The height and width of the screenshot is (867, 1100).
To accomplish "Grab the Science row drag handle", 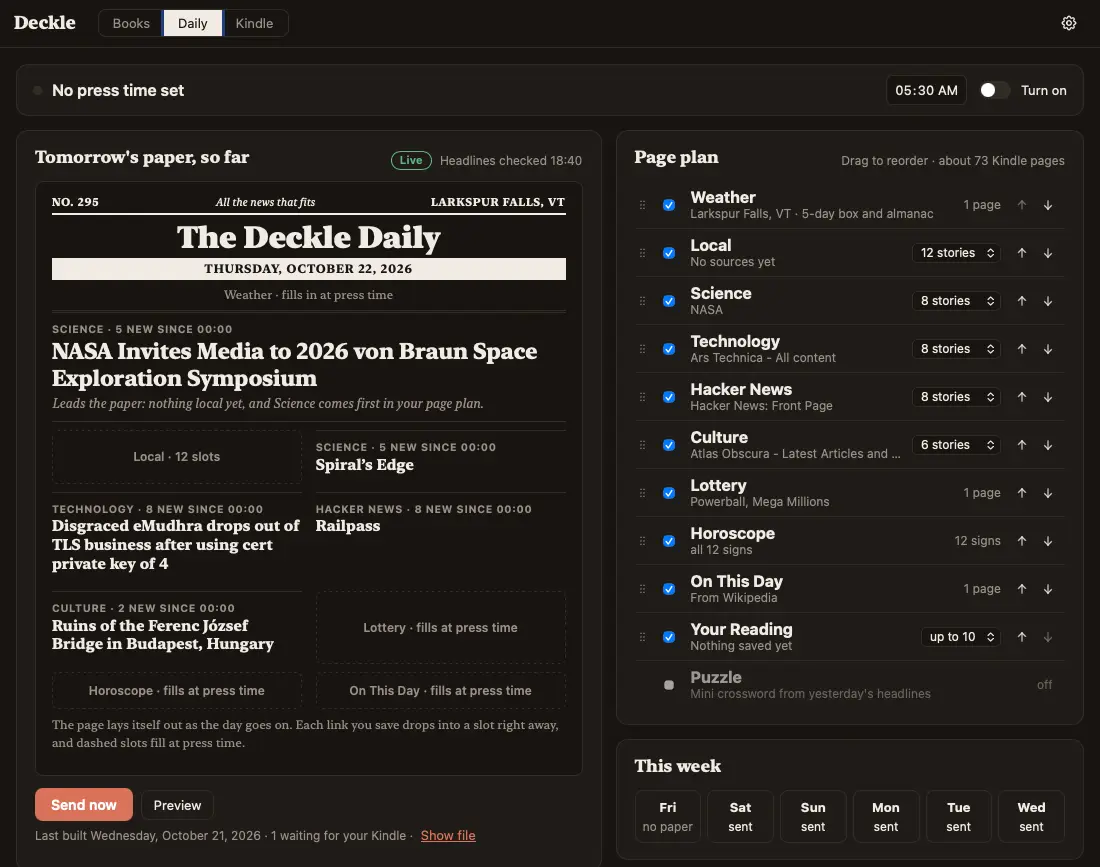I will (x=642, y=301).
